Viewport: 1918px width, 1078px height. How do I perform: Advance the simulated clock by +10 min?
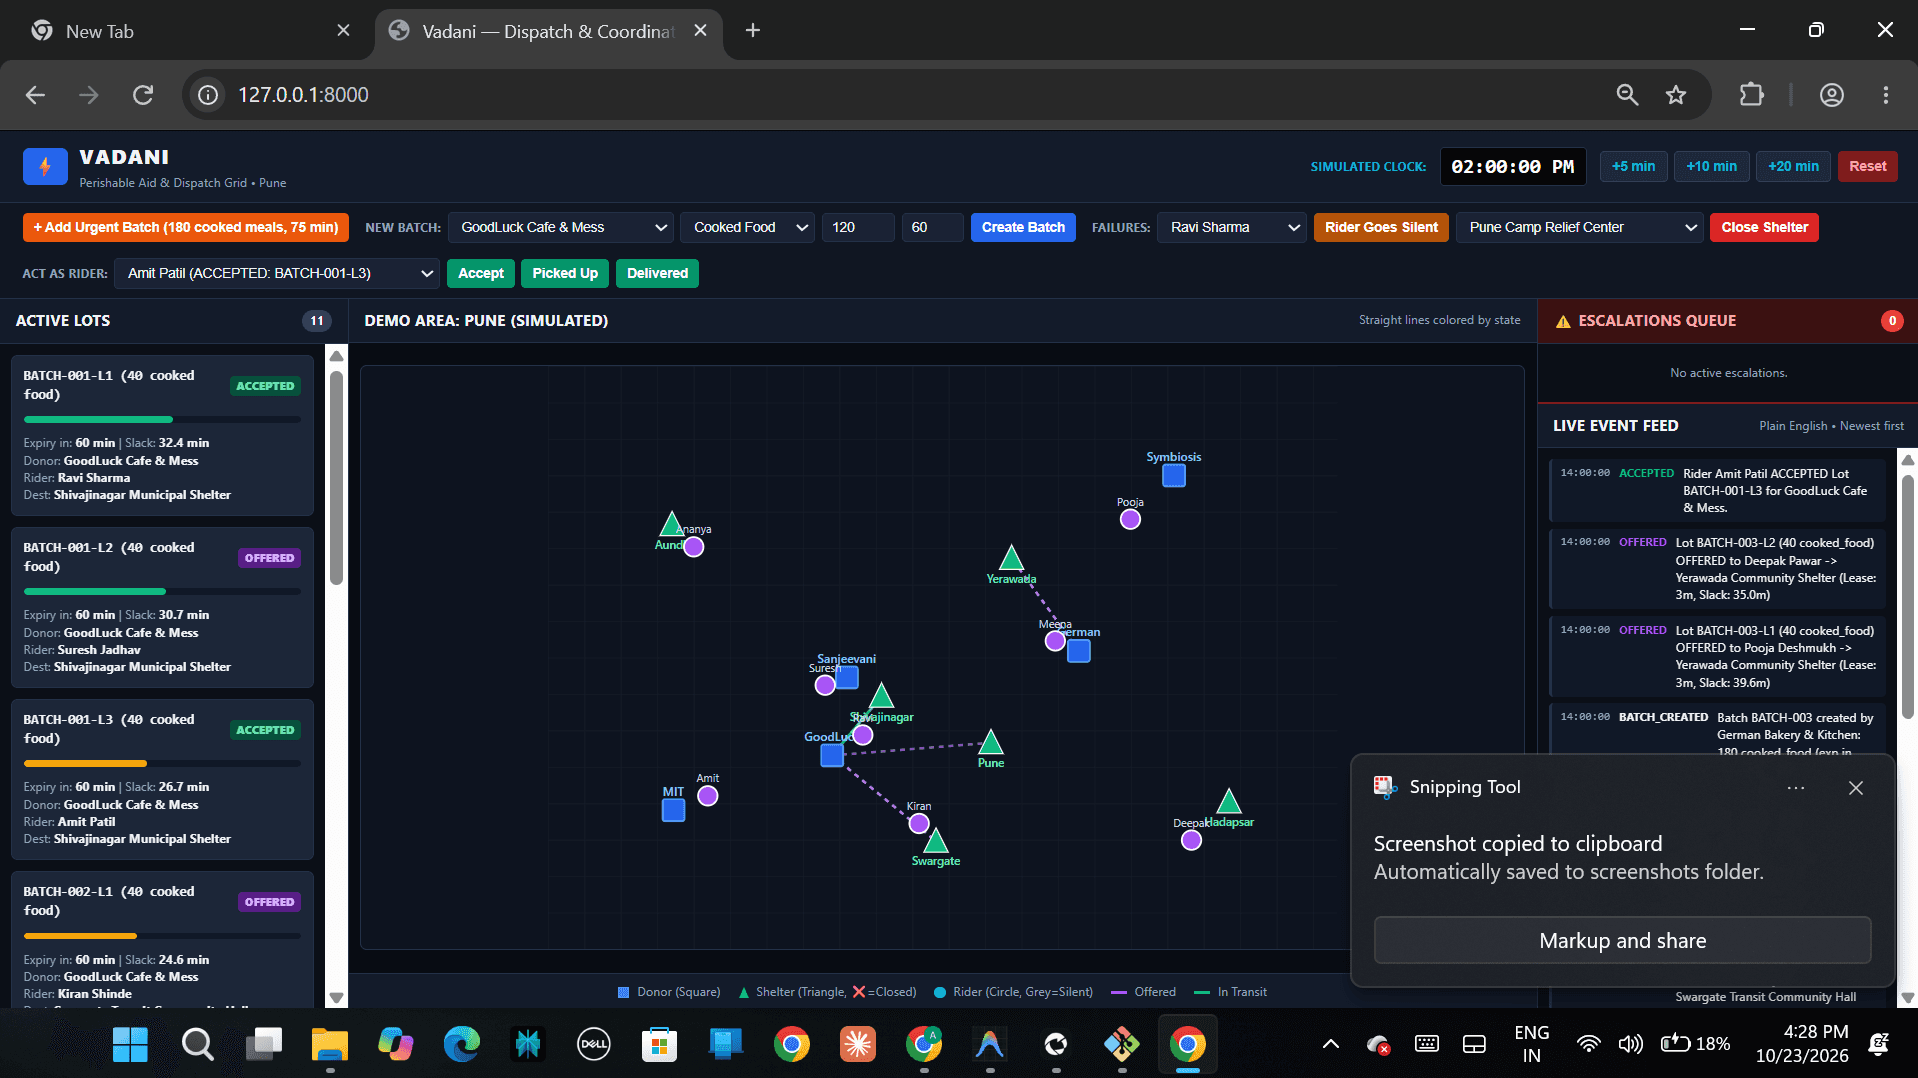point(1711,166)
